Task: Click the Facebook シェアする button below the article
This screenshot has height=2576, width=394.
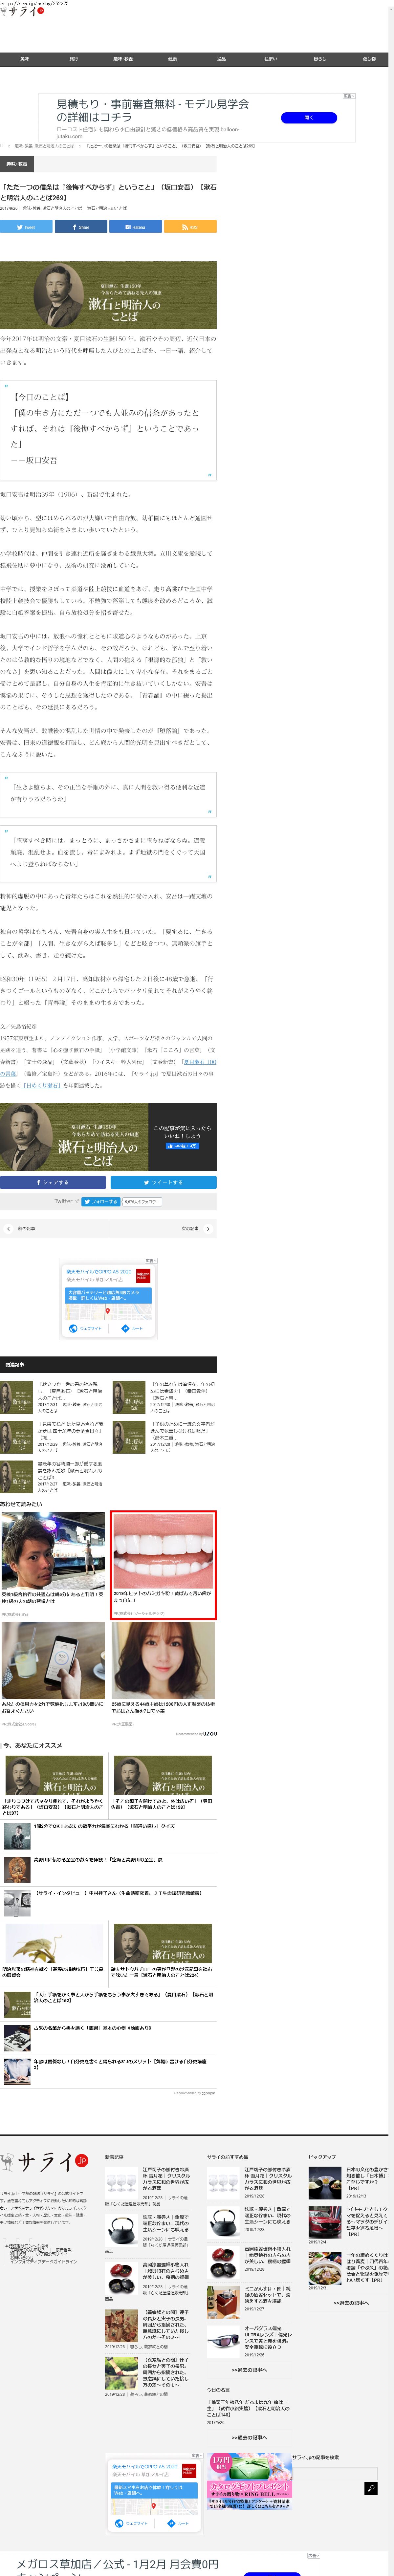Action: coord(53,1182)
